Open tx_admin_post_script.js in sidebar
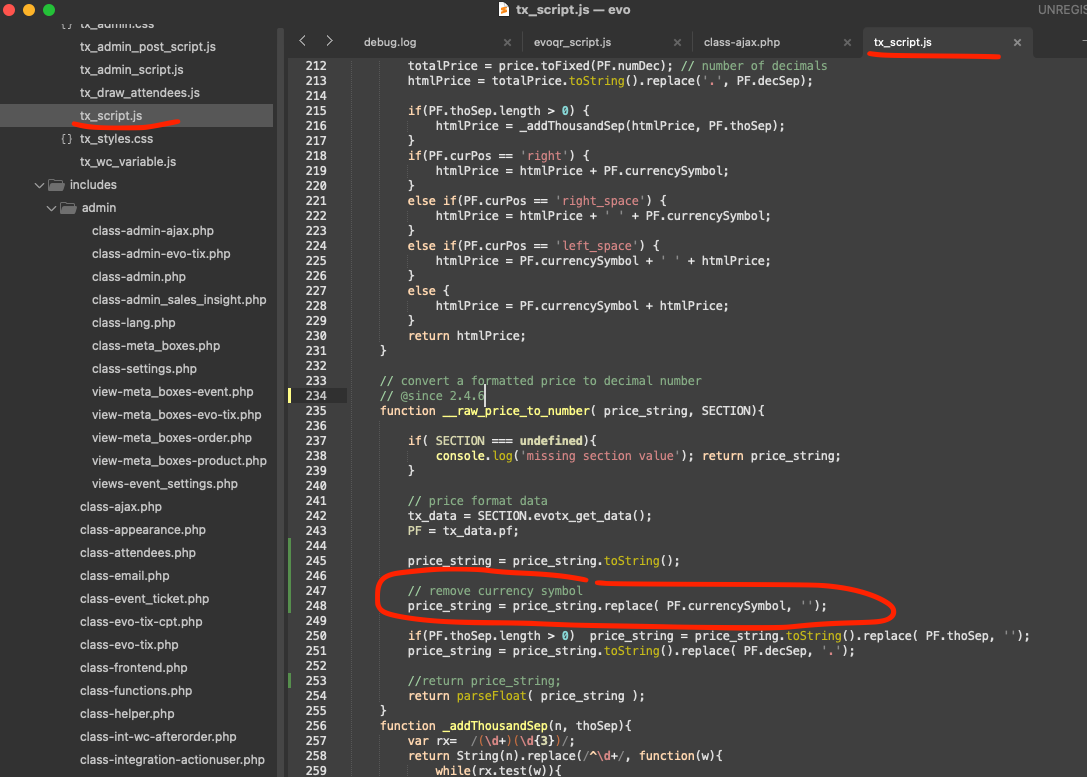 click(x=148, y=46)
